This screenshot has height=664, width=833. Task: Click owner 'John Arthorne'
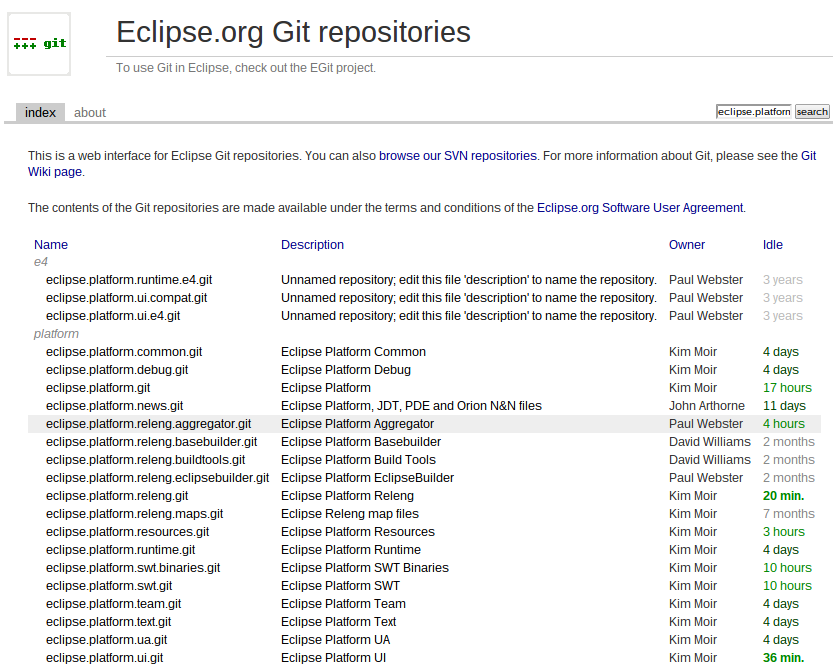(x=707, y=406)
